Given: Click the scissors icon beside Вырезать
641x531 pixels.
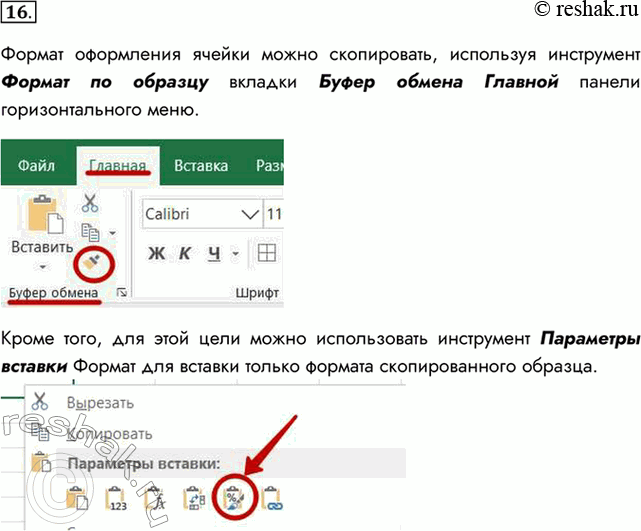Looking at the screenshot, I should click(x=40, y=401).
